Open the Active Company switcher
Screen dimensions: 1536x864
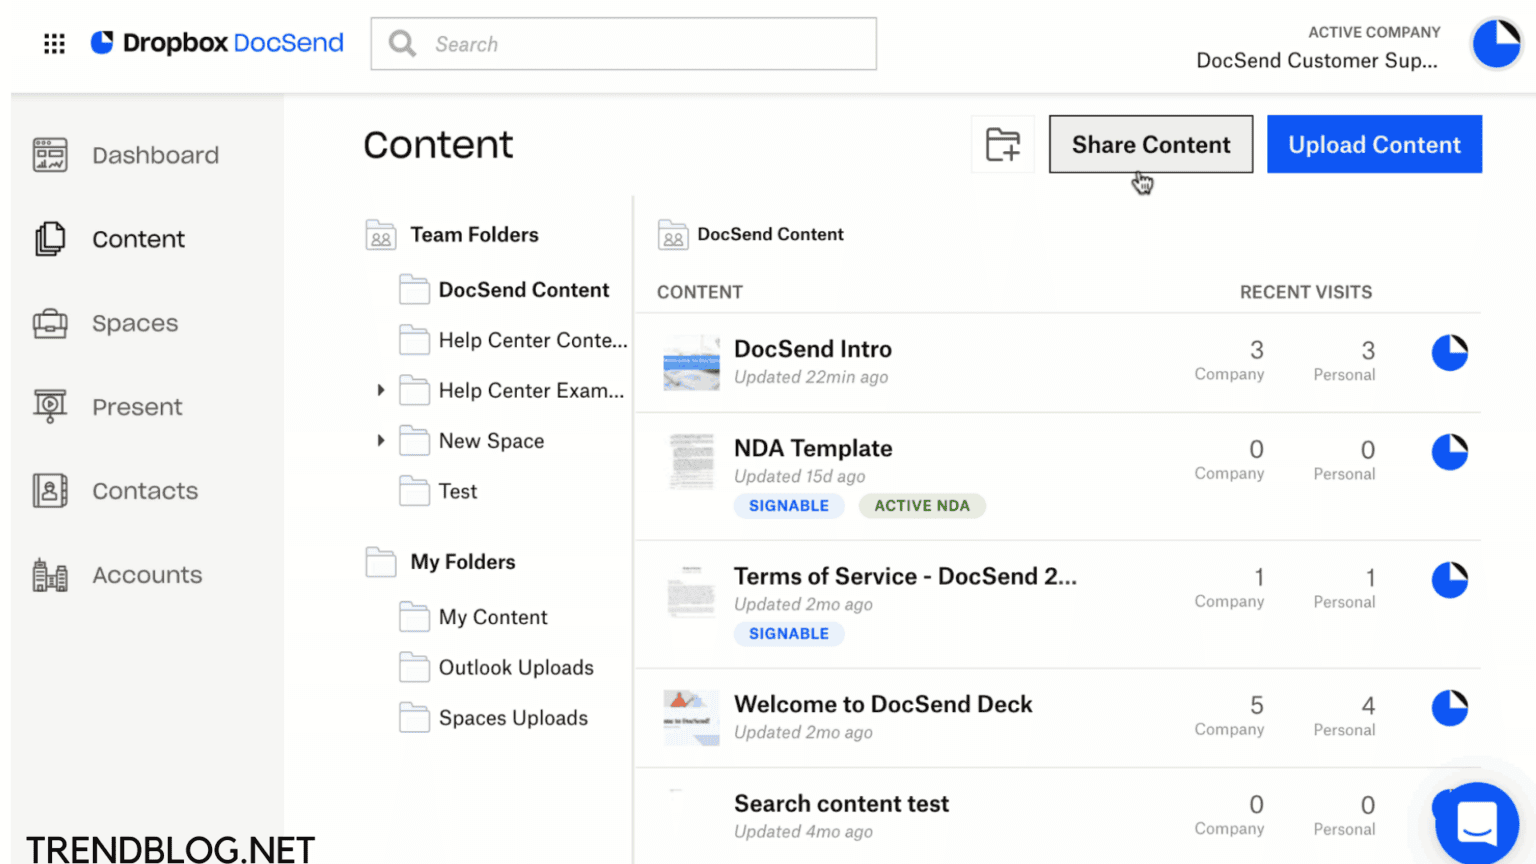[x=1317, y=48]
